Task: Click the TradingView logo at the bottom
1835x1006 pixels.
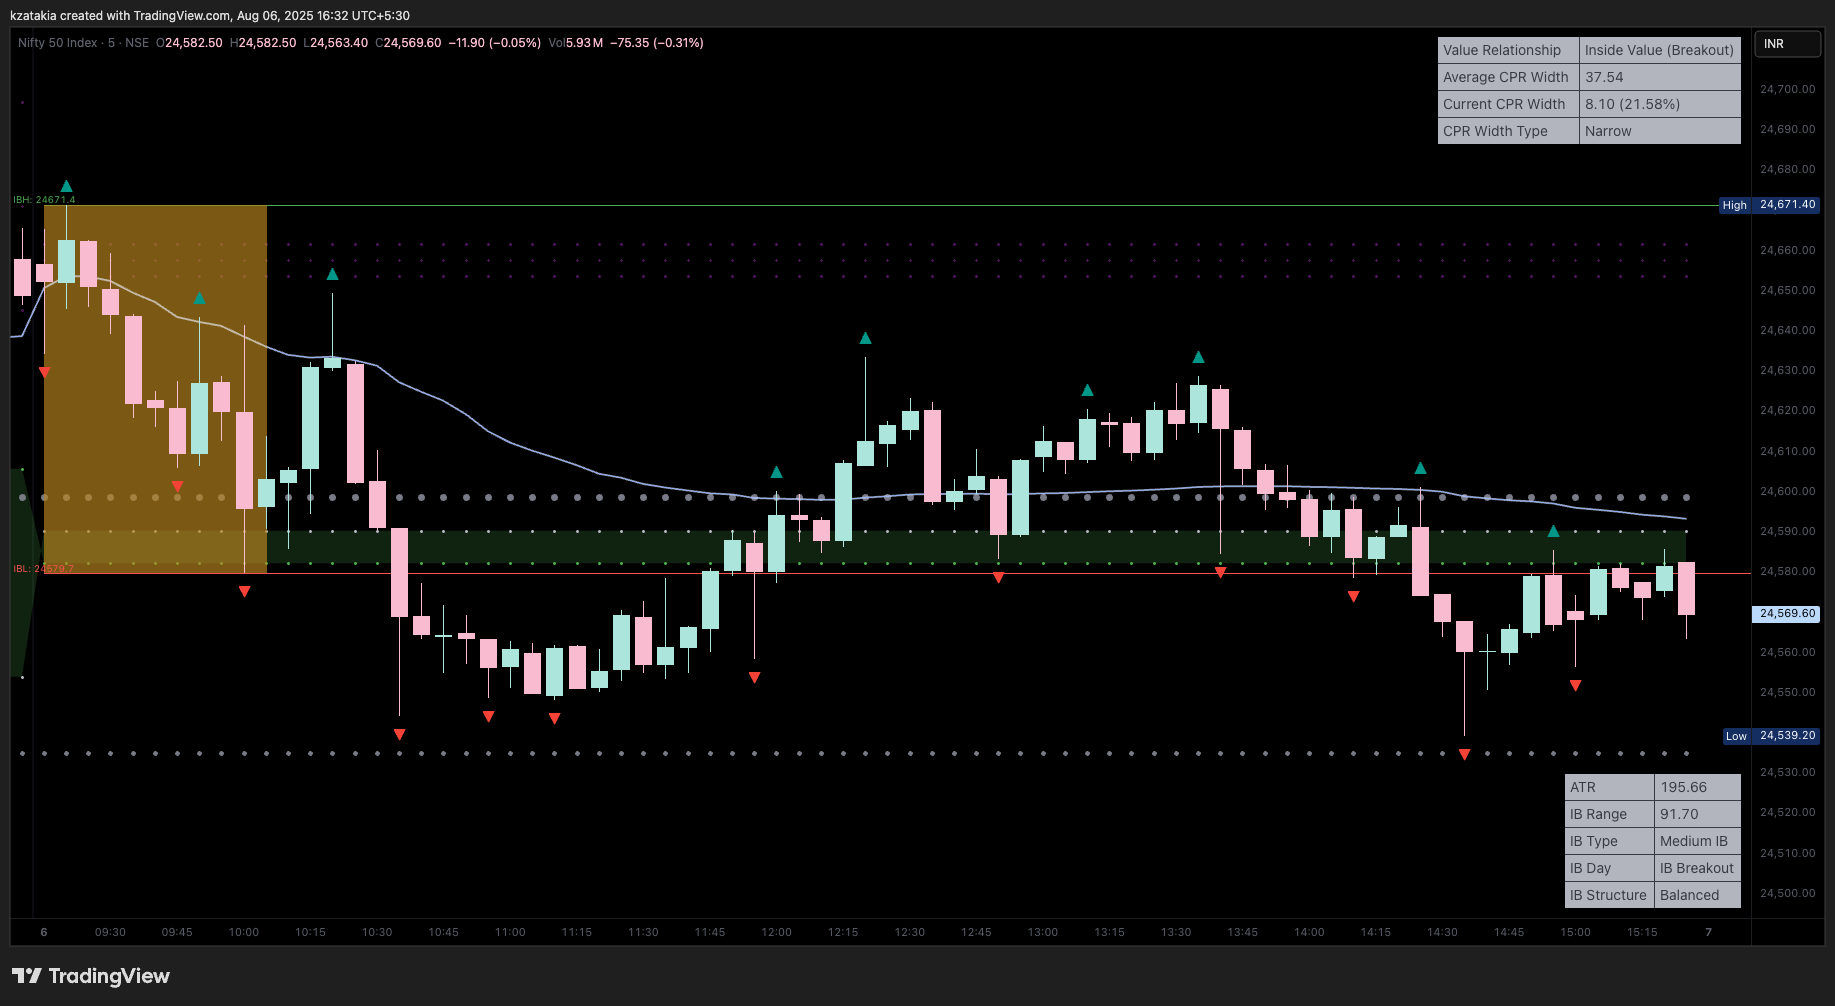Action: click(91, 976)
